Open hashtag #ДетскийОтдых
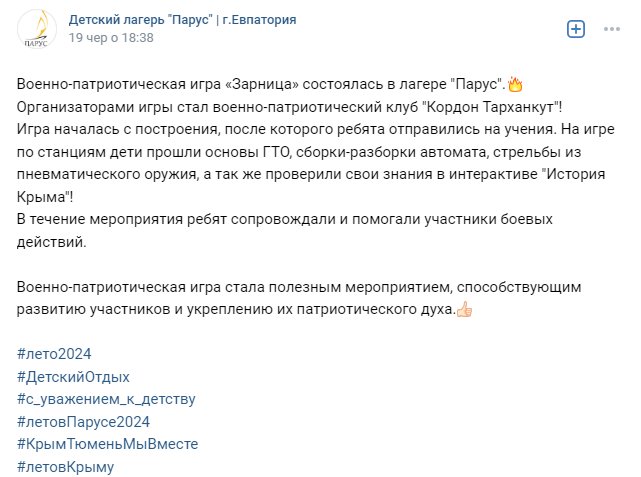Viewport: 641px width, 477px height. [x=73, y=376]
